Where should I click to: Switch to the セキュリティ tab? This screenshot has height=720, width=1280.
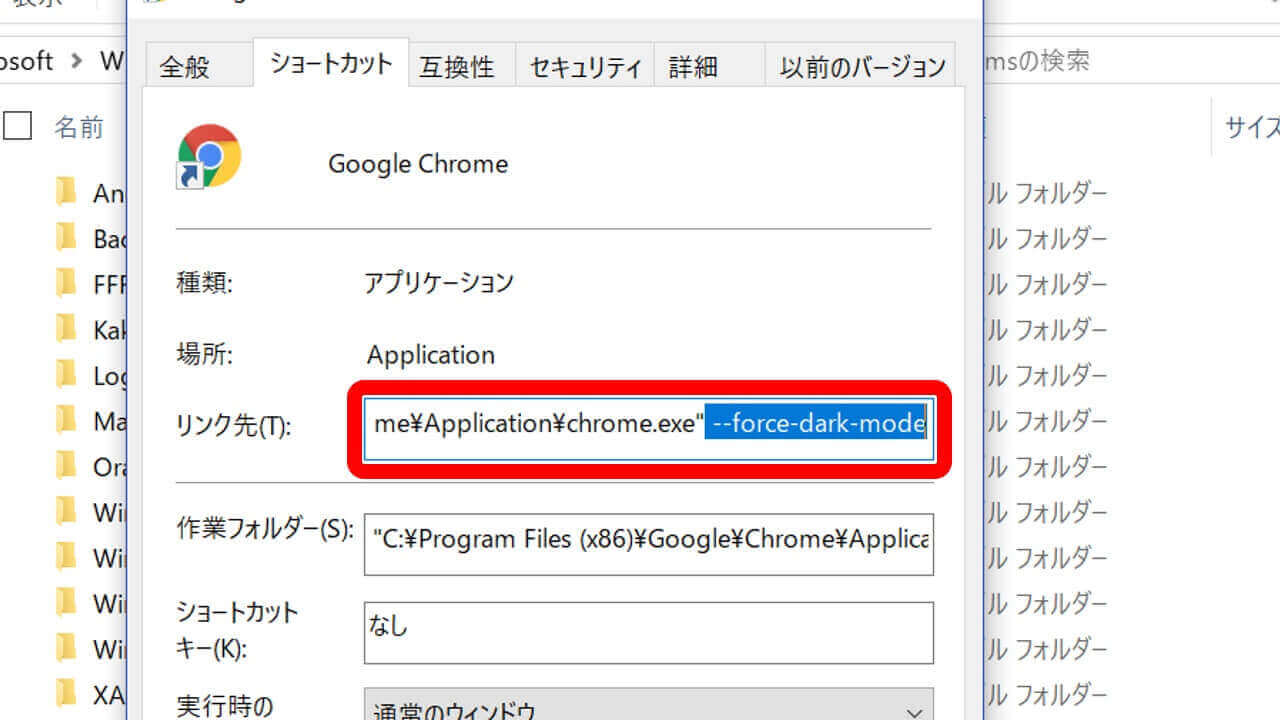pyautogui.click(x=585, y=67)
